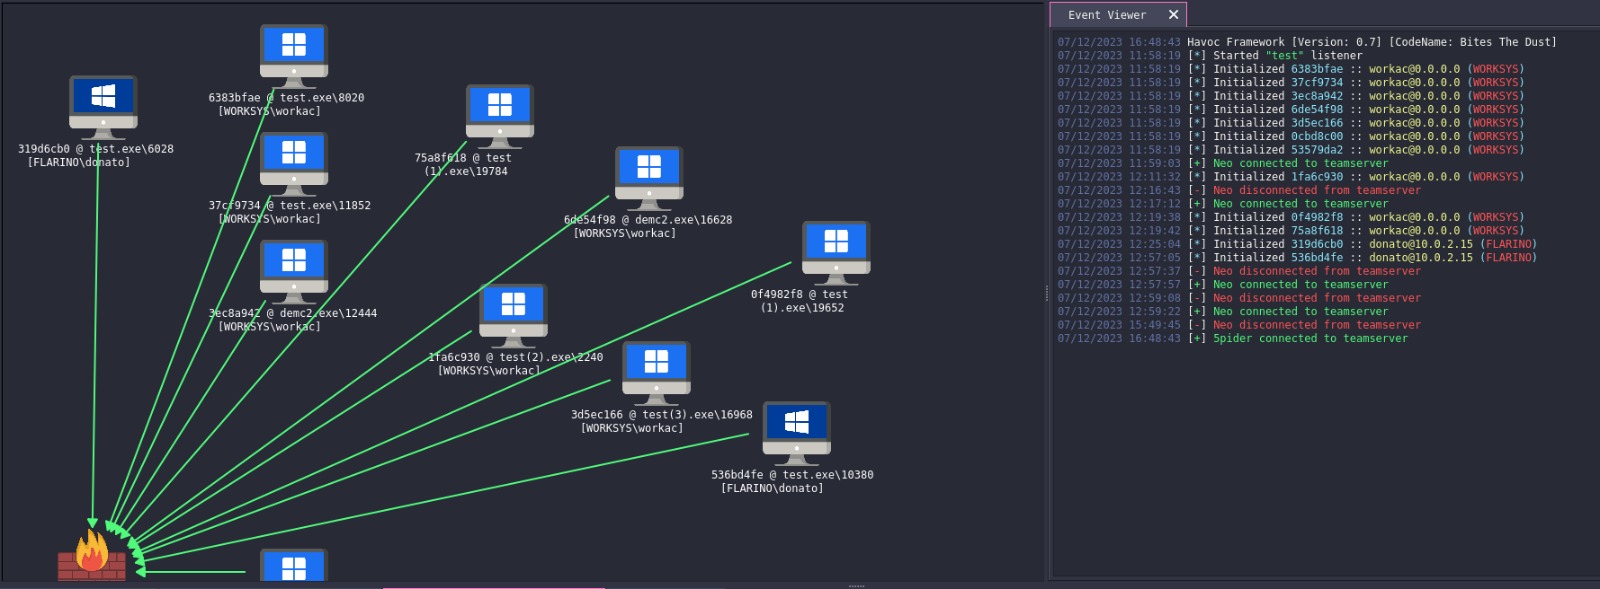Click the label 536bd4fe @ test.exe\10380
Viewport: 1600px width, 589px height.
[x=792, y=475]
